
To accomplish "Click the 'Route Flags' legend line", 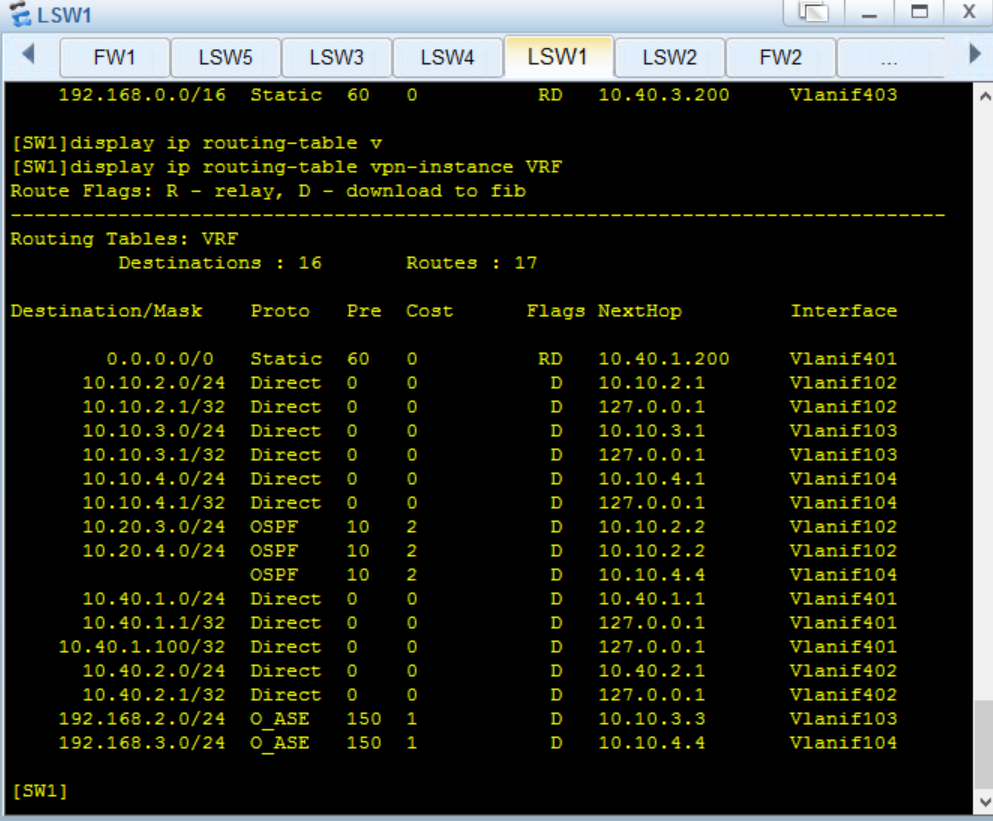I will (268, 191).
